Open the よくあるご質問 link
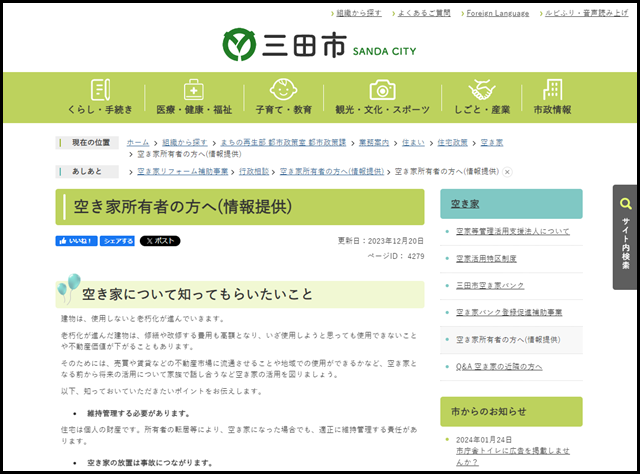Screen dimensions: 640x474 pos(424,13)
